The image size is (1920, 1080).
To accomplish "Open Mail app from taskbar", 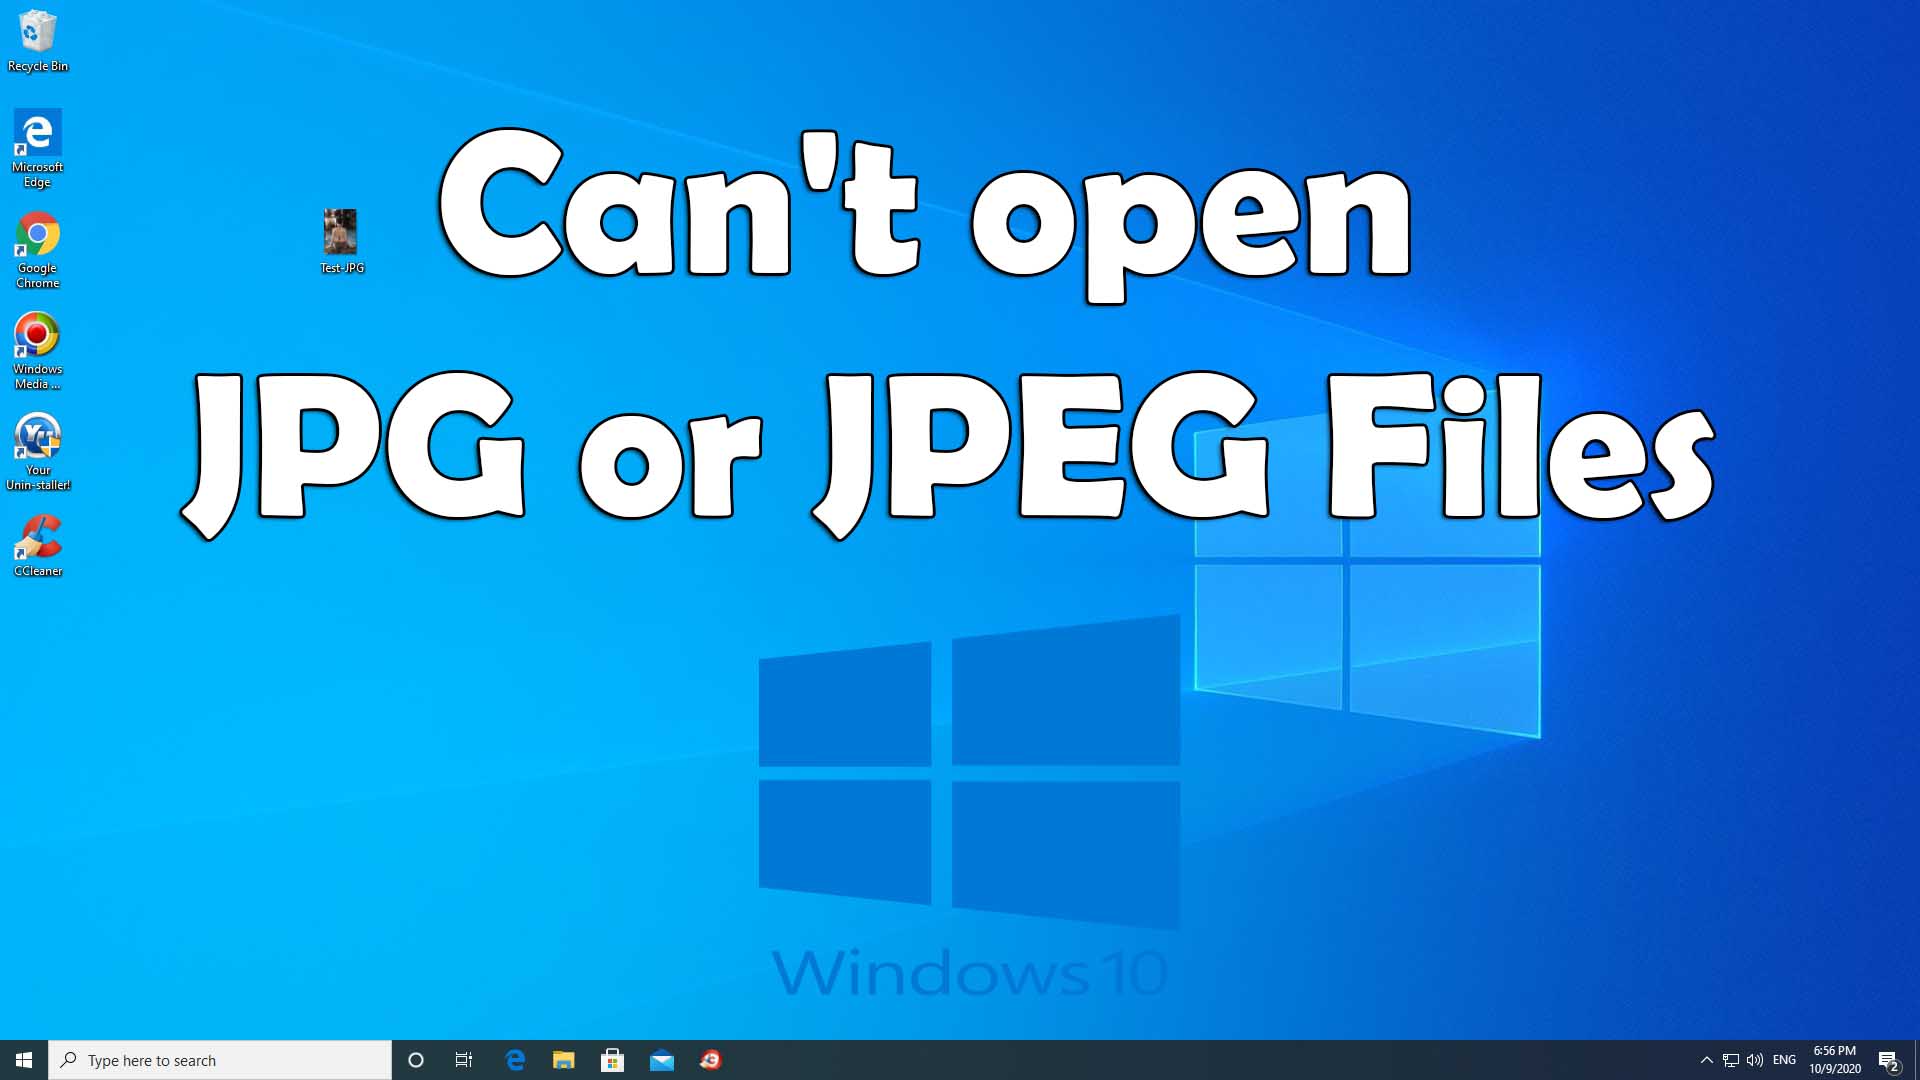I will (661, 1060).
